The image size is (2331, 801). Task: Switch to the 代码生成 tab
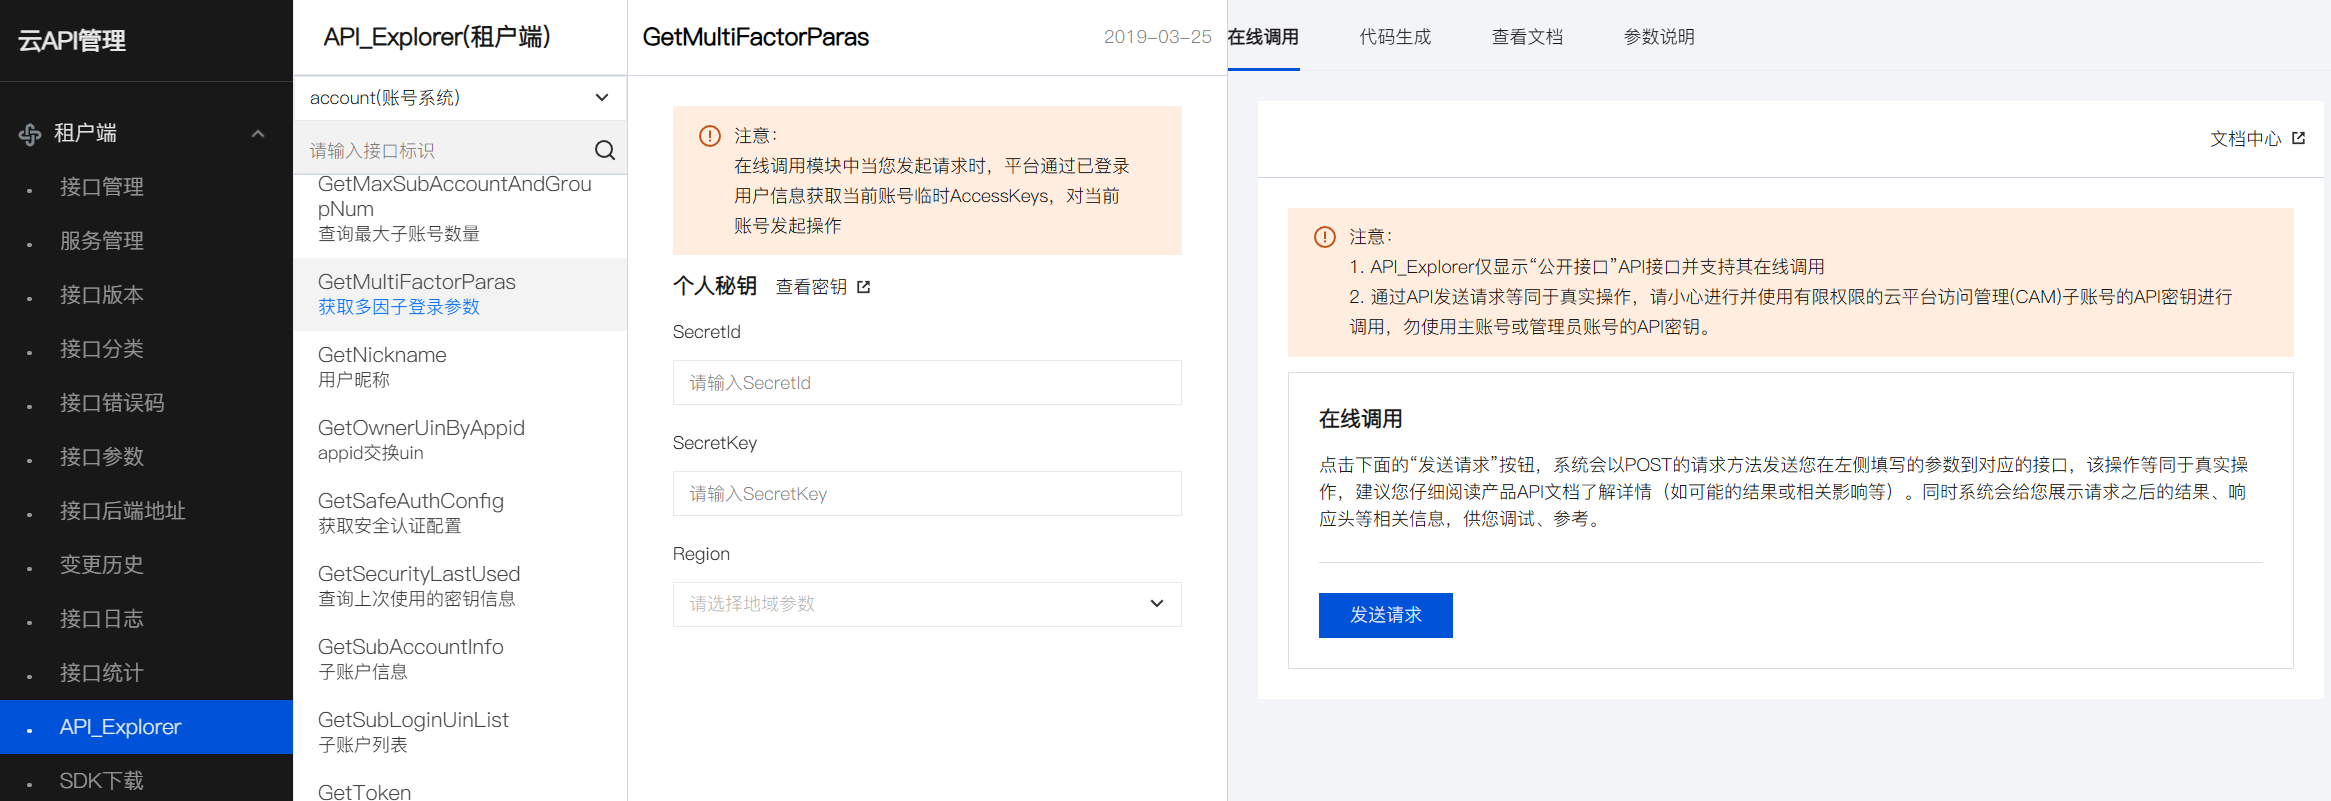point(1395,37)
